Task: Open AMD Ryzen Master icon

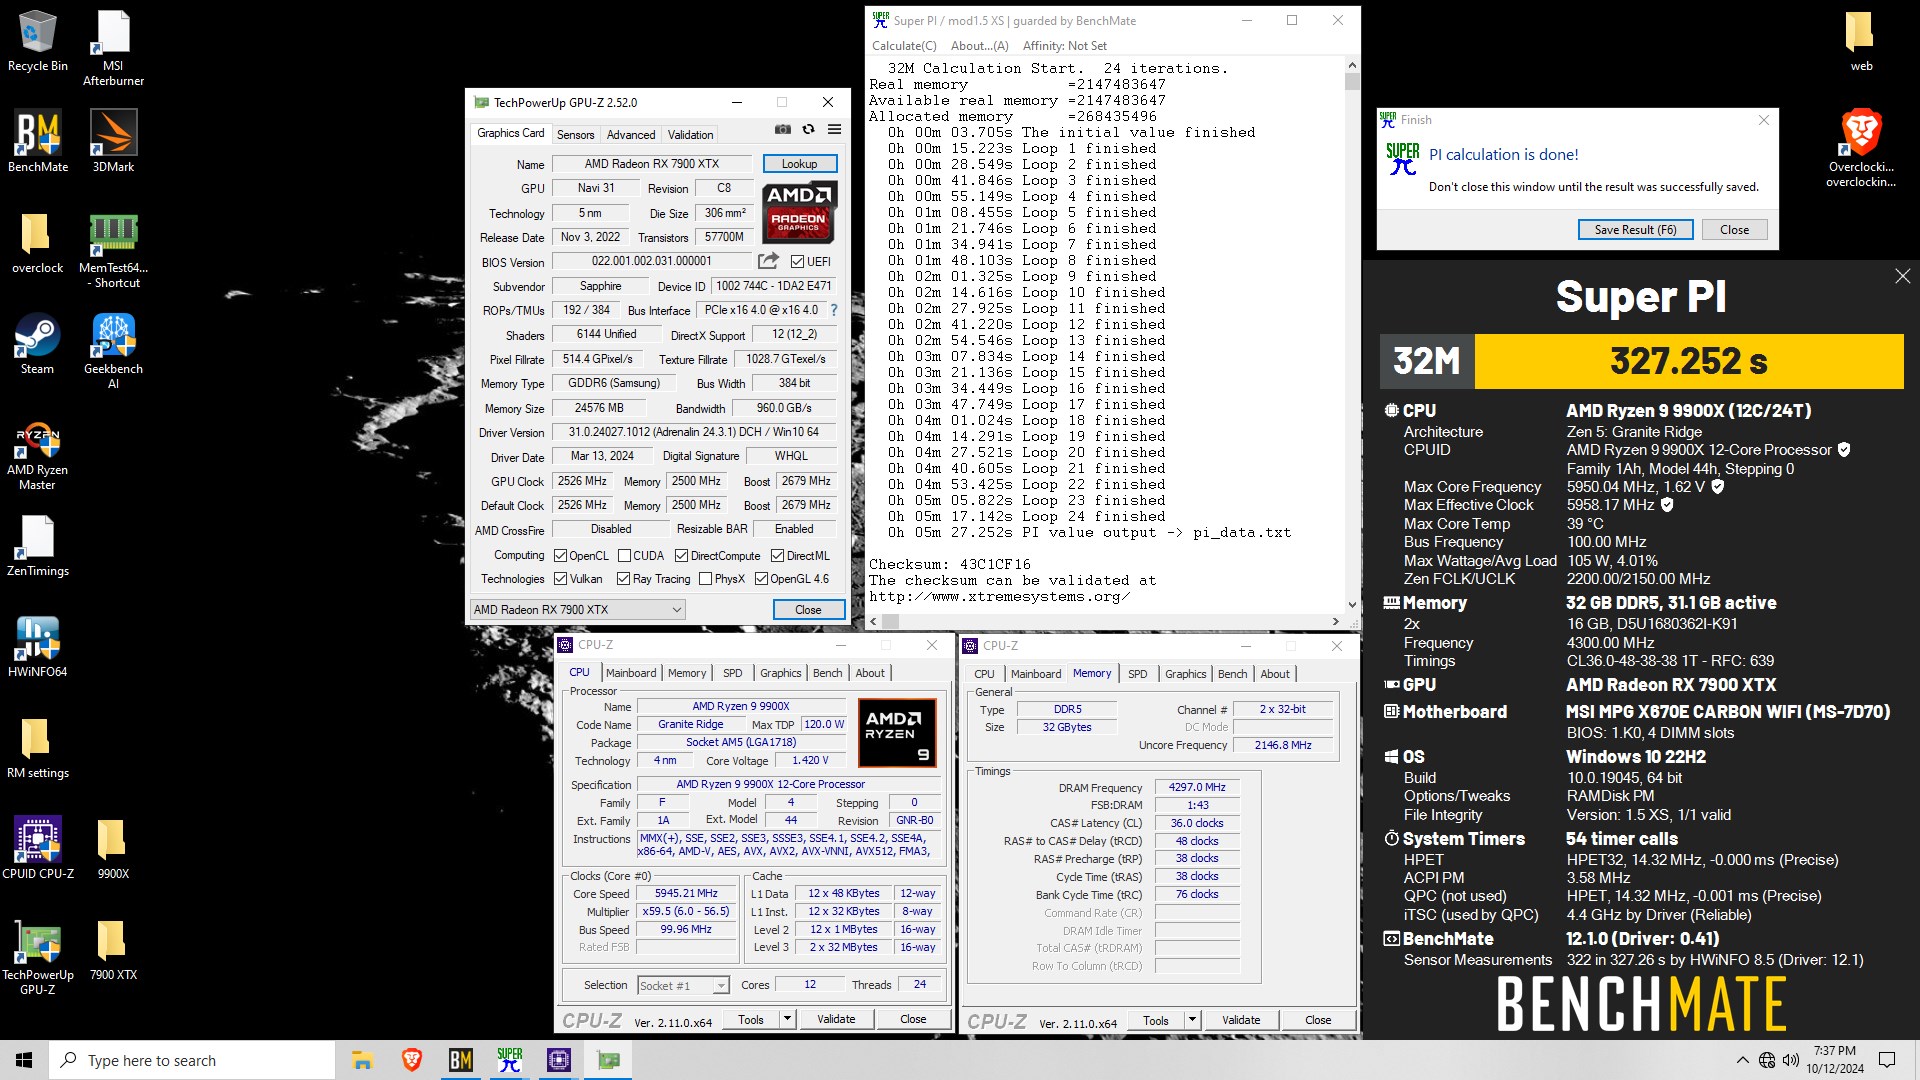Action: coord(37,455)
